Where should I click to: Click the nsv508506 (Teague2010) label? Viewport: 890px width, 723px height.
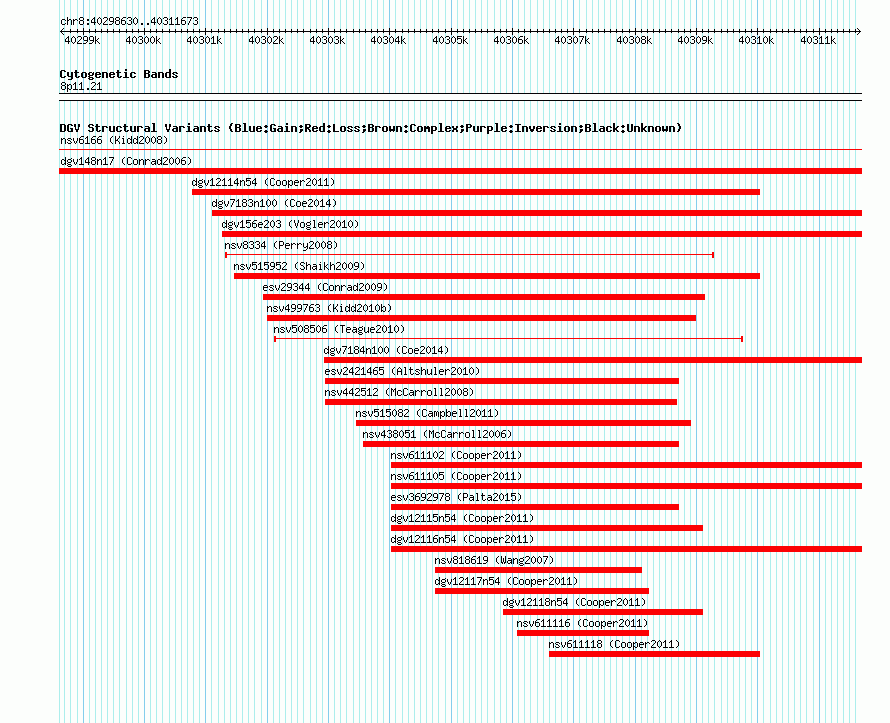[339, 329]
